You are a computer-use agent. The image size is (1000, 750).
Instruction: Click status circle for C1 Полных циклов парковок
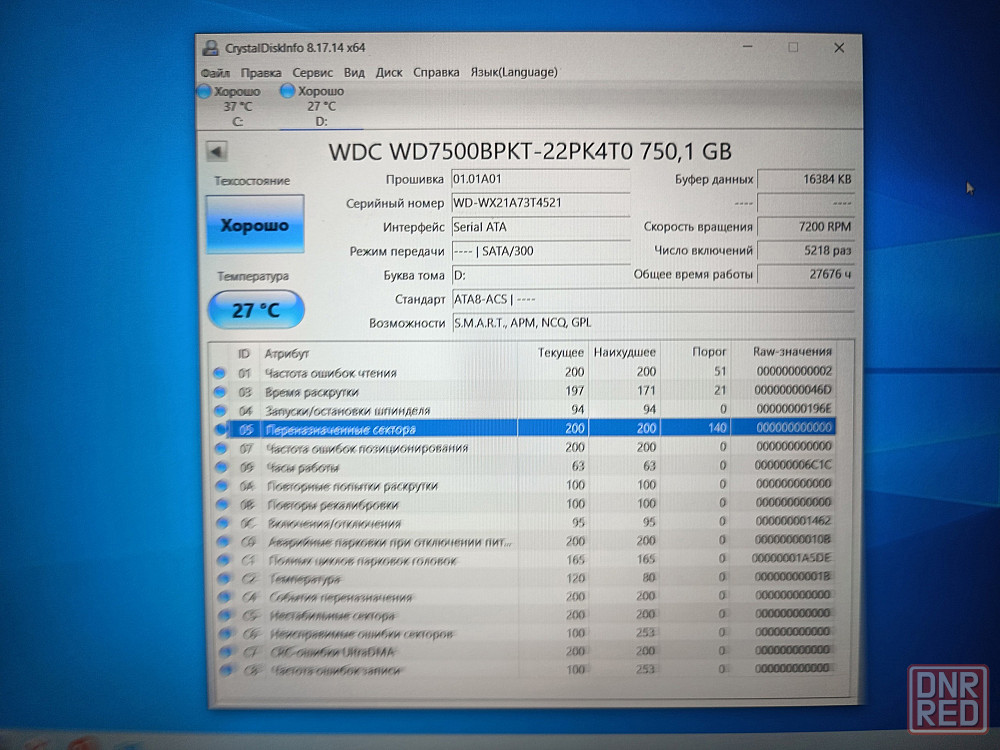(x=224, y=560)
